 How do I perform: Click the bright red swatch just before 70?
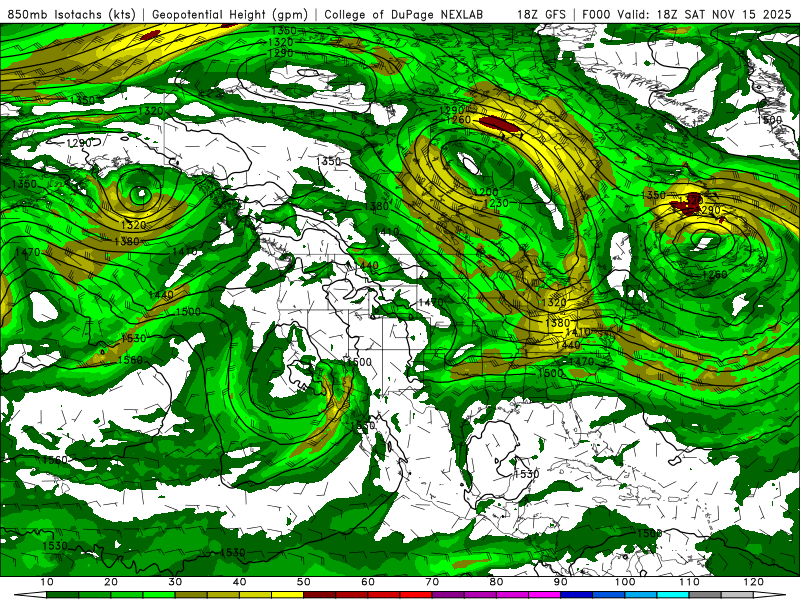[x=416, y=595]
